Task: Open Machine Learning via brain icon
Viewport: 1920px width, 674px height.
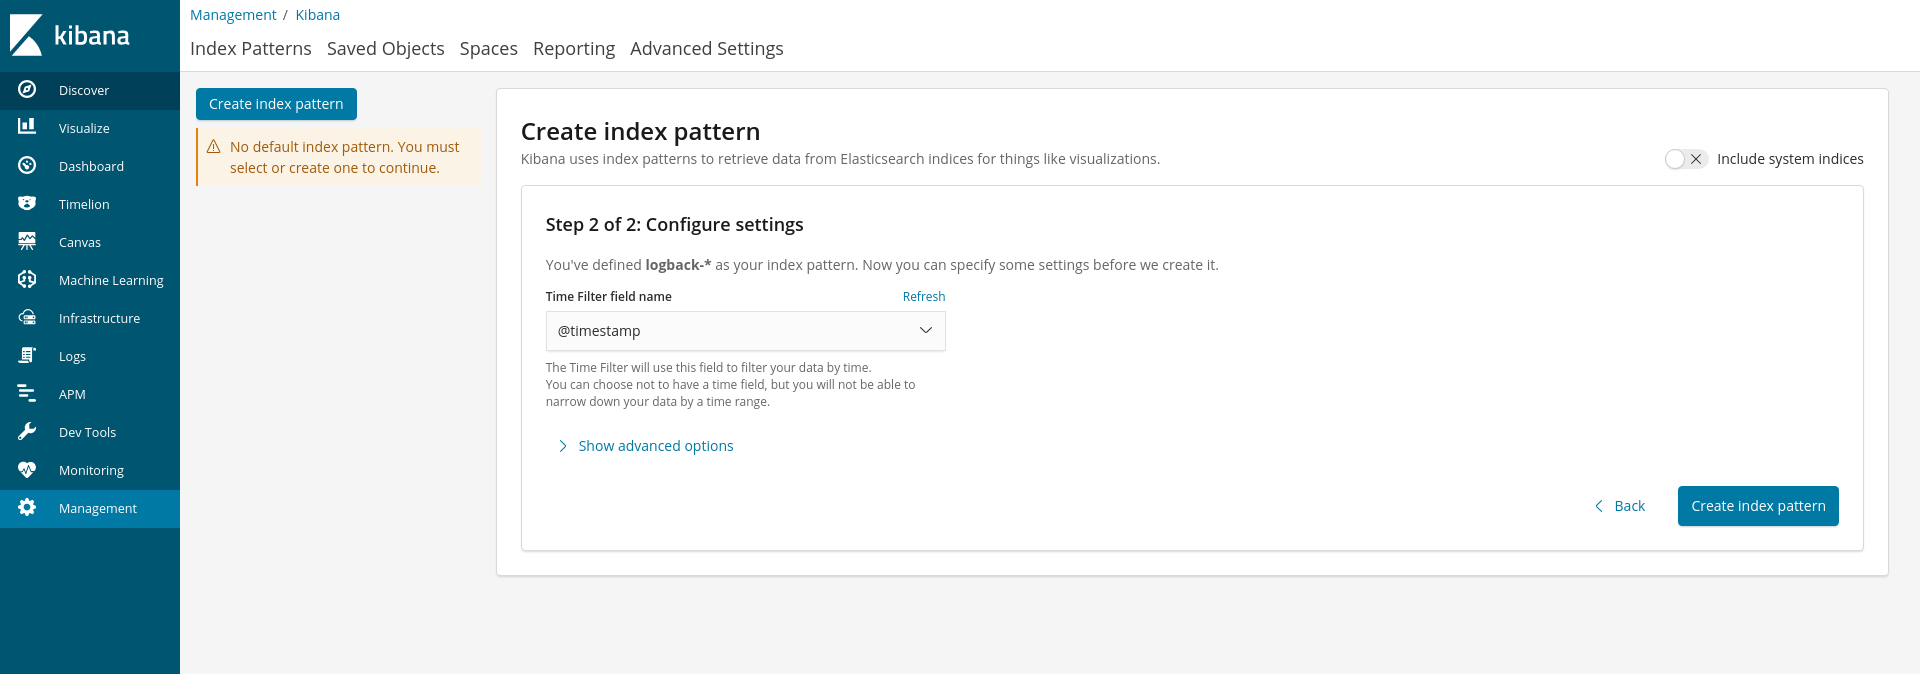Action: (27, 279)
